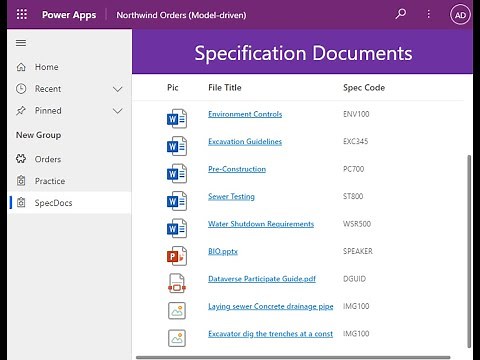Click the Practice clipboard icon

(21, 181)
